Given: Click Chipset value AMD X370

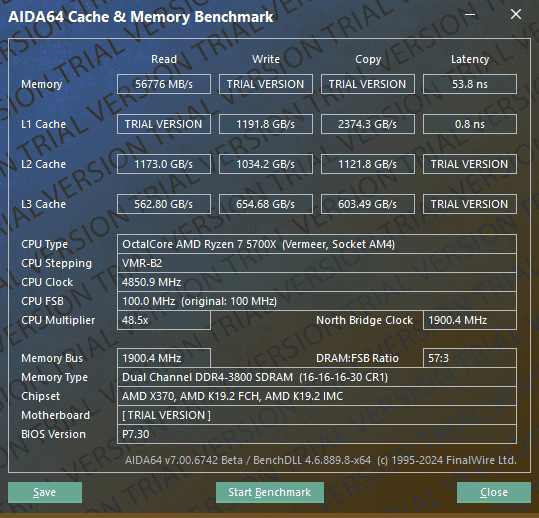Looking at the screenshot, I should pyautogui.click(x=317, y=396).
